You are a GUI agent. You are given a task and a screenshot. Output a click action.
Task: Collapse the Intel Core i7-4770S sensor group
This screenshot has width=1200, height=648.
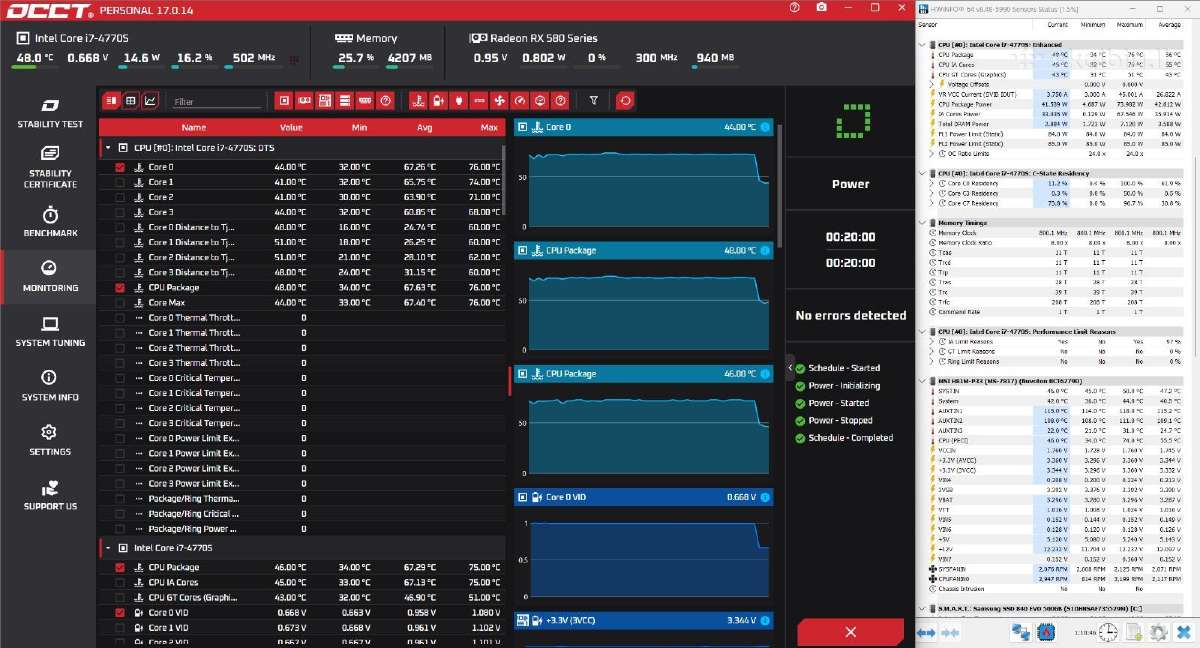coord(106,548)
